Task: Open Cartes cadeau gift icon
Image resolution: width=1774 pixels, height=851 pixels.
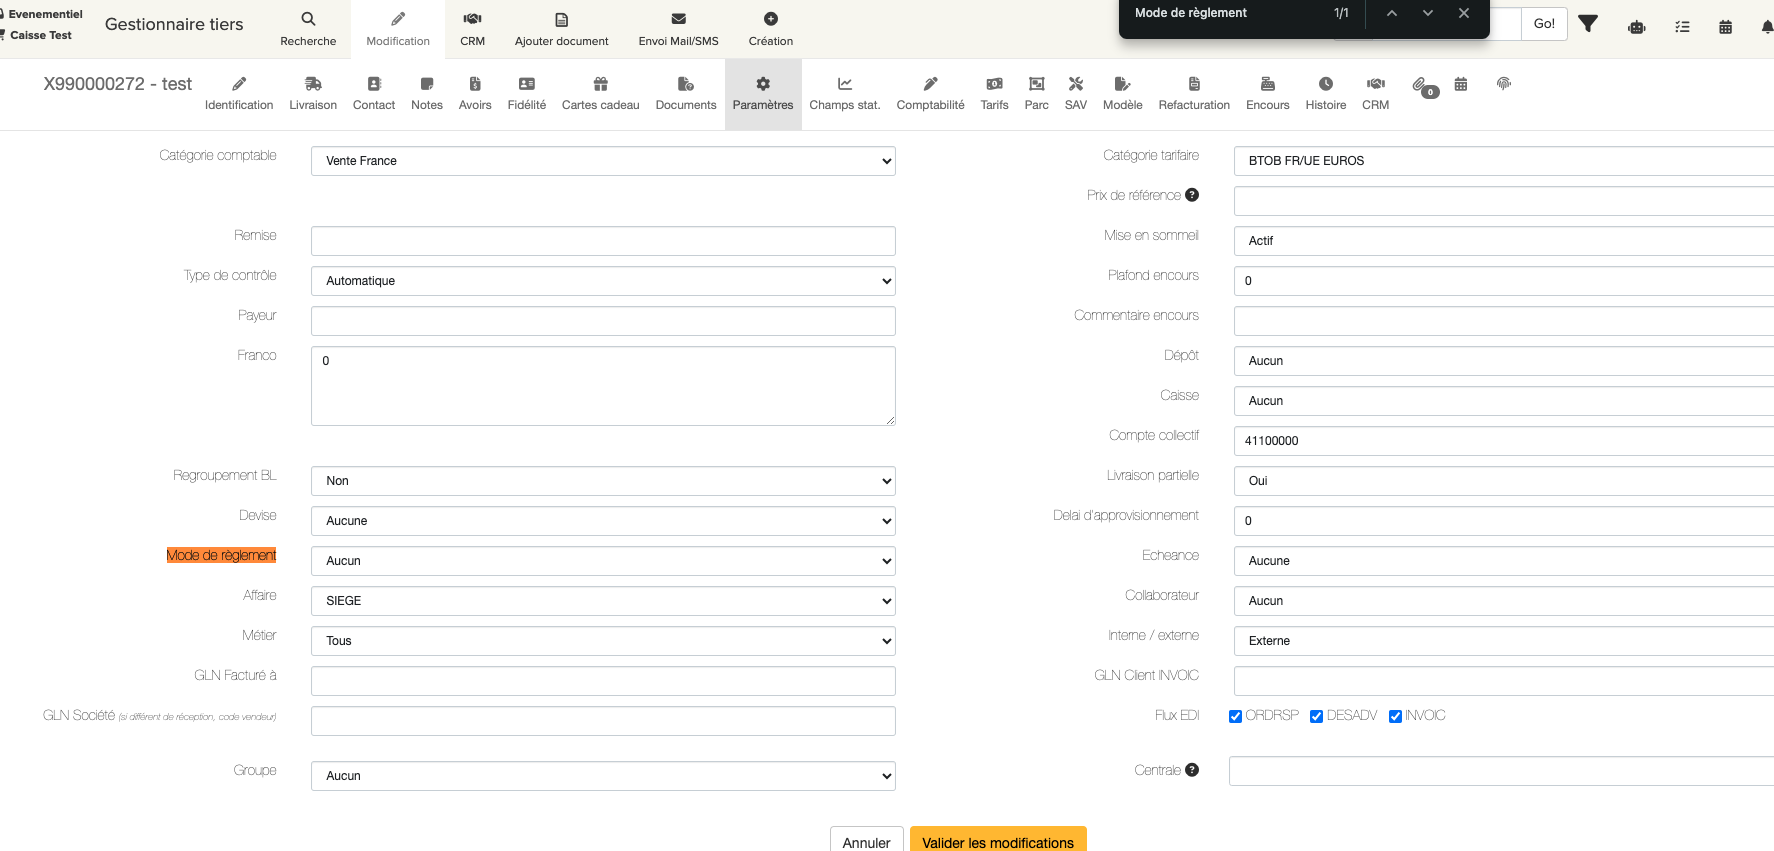Action: (x=600, y=85)
